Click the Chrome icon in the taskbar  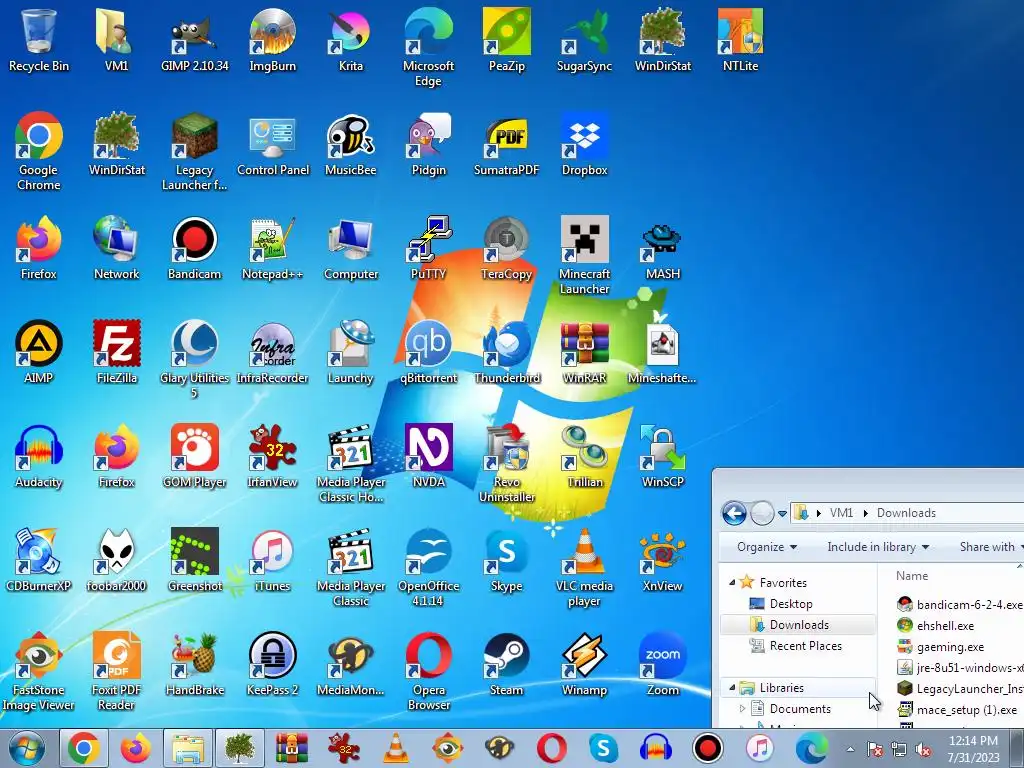[84, 748]
